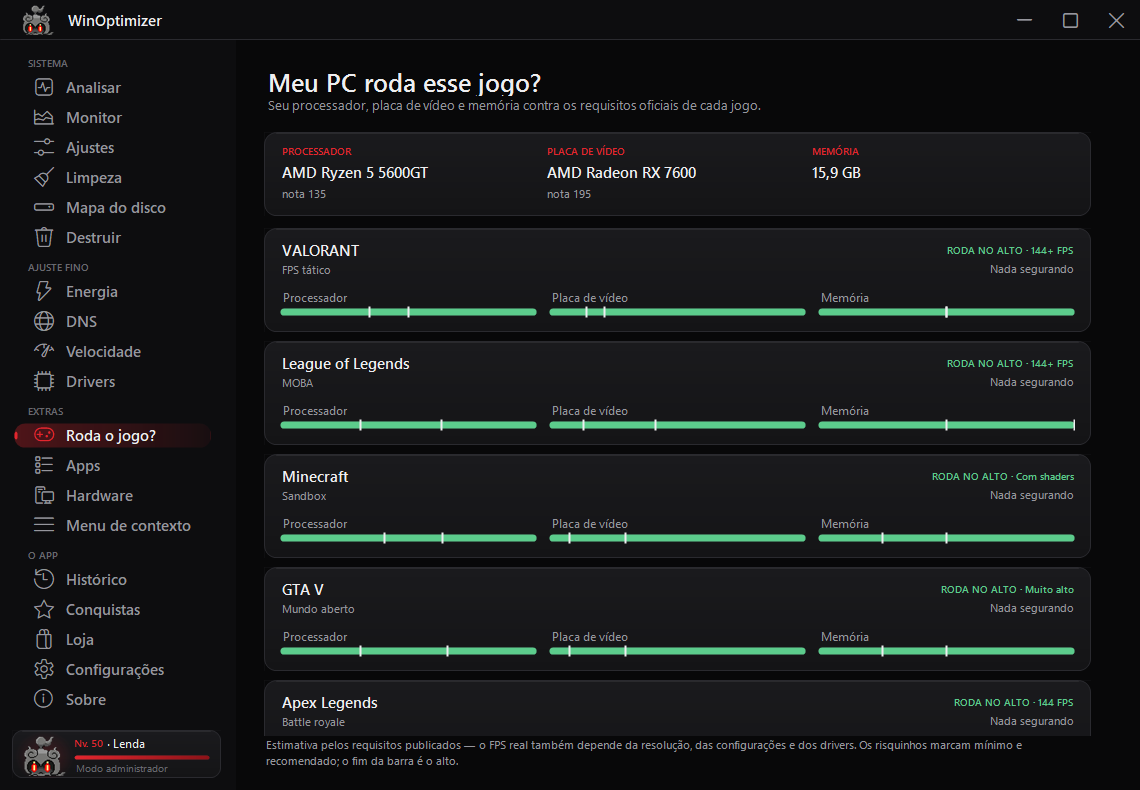Image resolution: width=1140 pixels, height=790 pixels.
Task: Click the Apex Legends title
Action: click(329, 703)
